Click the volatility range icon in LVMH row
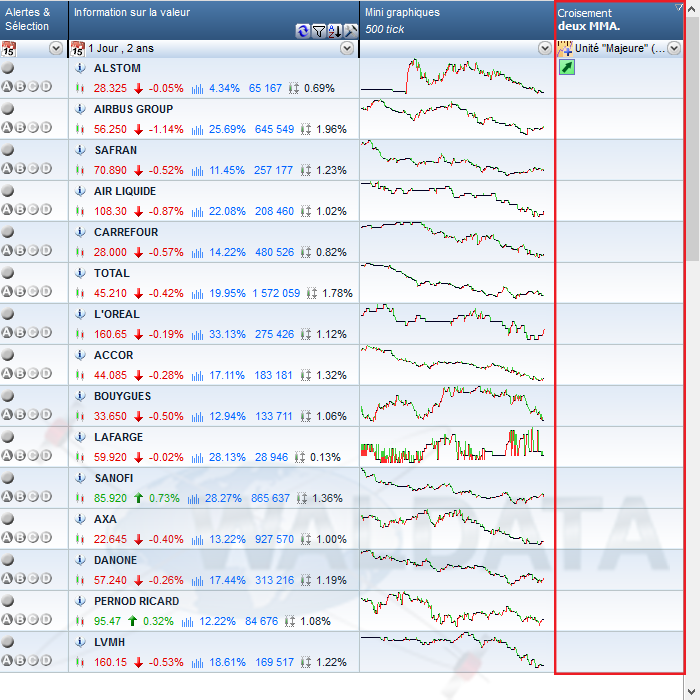The width and height of the screenshot is (700, 700). pyautogui.click(x=306, y=662)
